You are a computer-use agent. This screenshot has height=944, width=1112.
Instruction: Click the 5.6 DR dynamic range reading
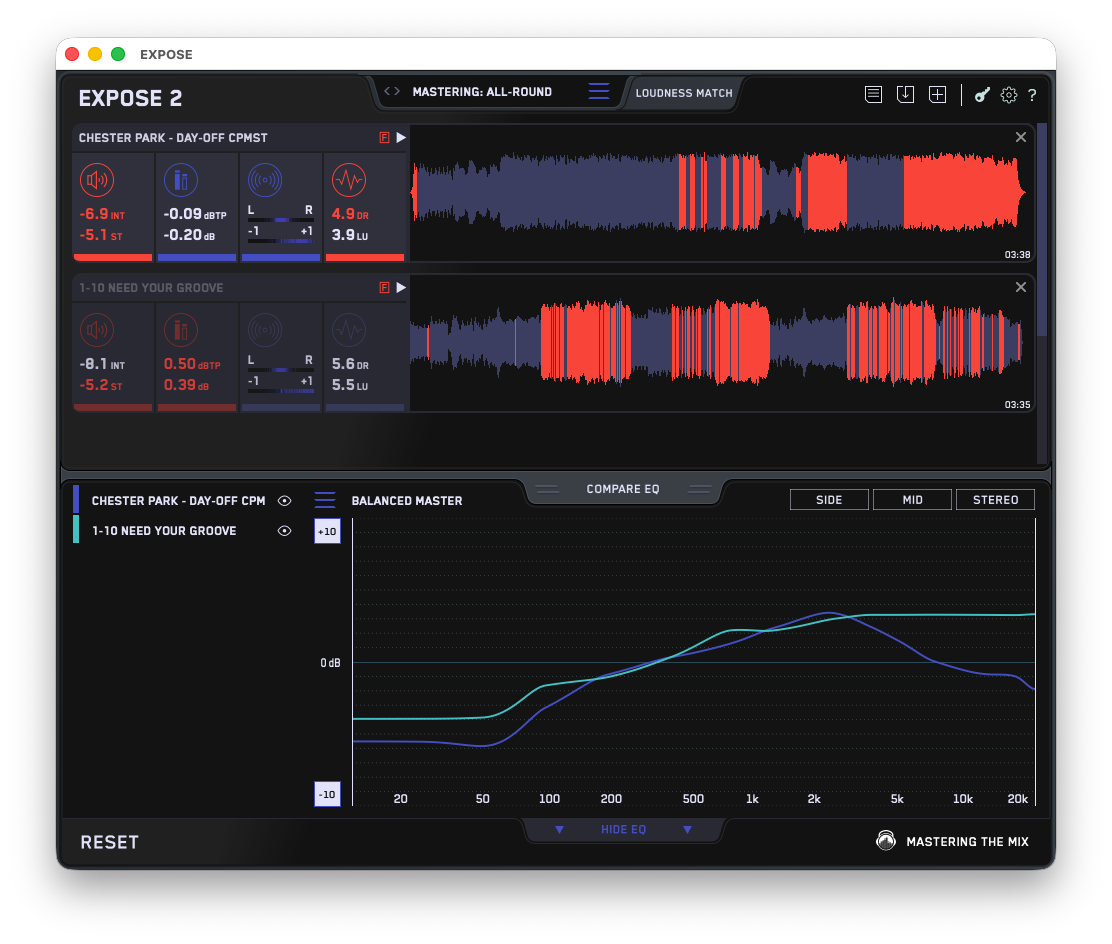(350, 365)
